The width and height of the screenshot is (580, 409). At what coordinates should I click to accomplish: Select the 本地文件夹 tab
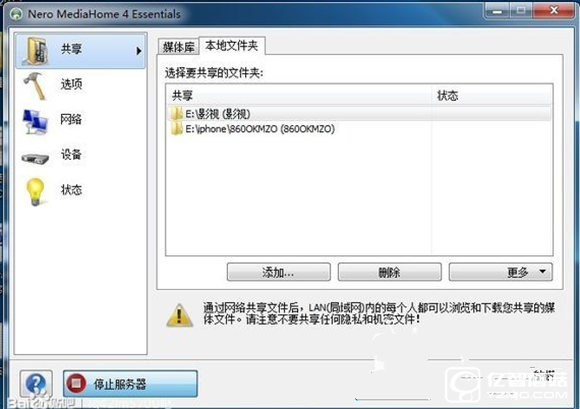coord(232,45)
